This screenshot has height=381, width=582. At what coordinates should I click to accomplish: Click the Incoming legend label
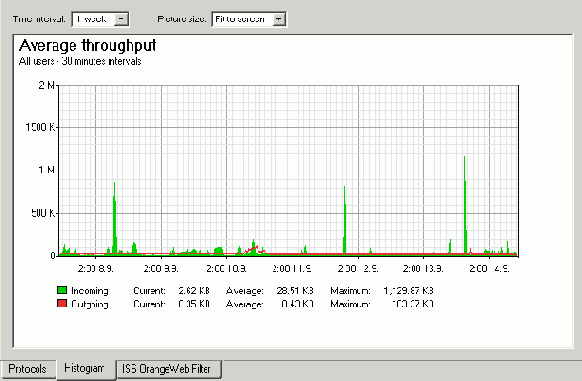90,291
